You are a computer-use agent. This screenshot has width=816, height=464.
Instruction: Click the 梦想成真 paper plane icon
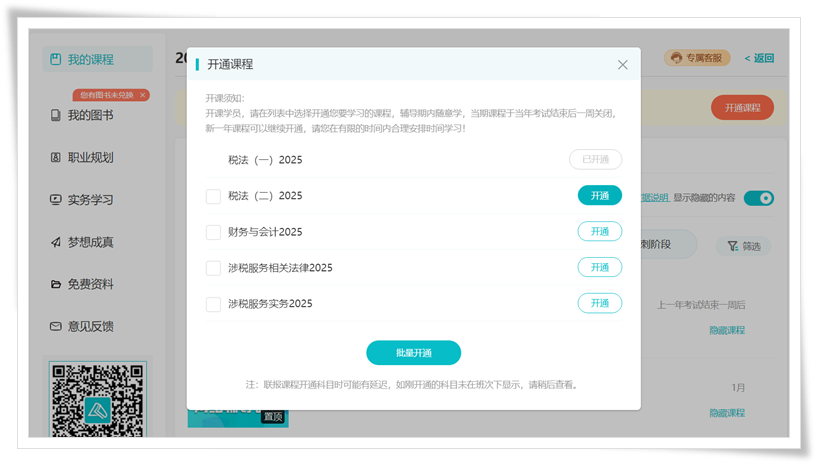click(x=56, y=242)
